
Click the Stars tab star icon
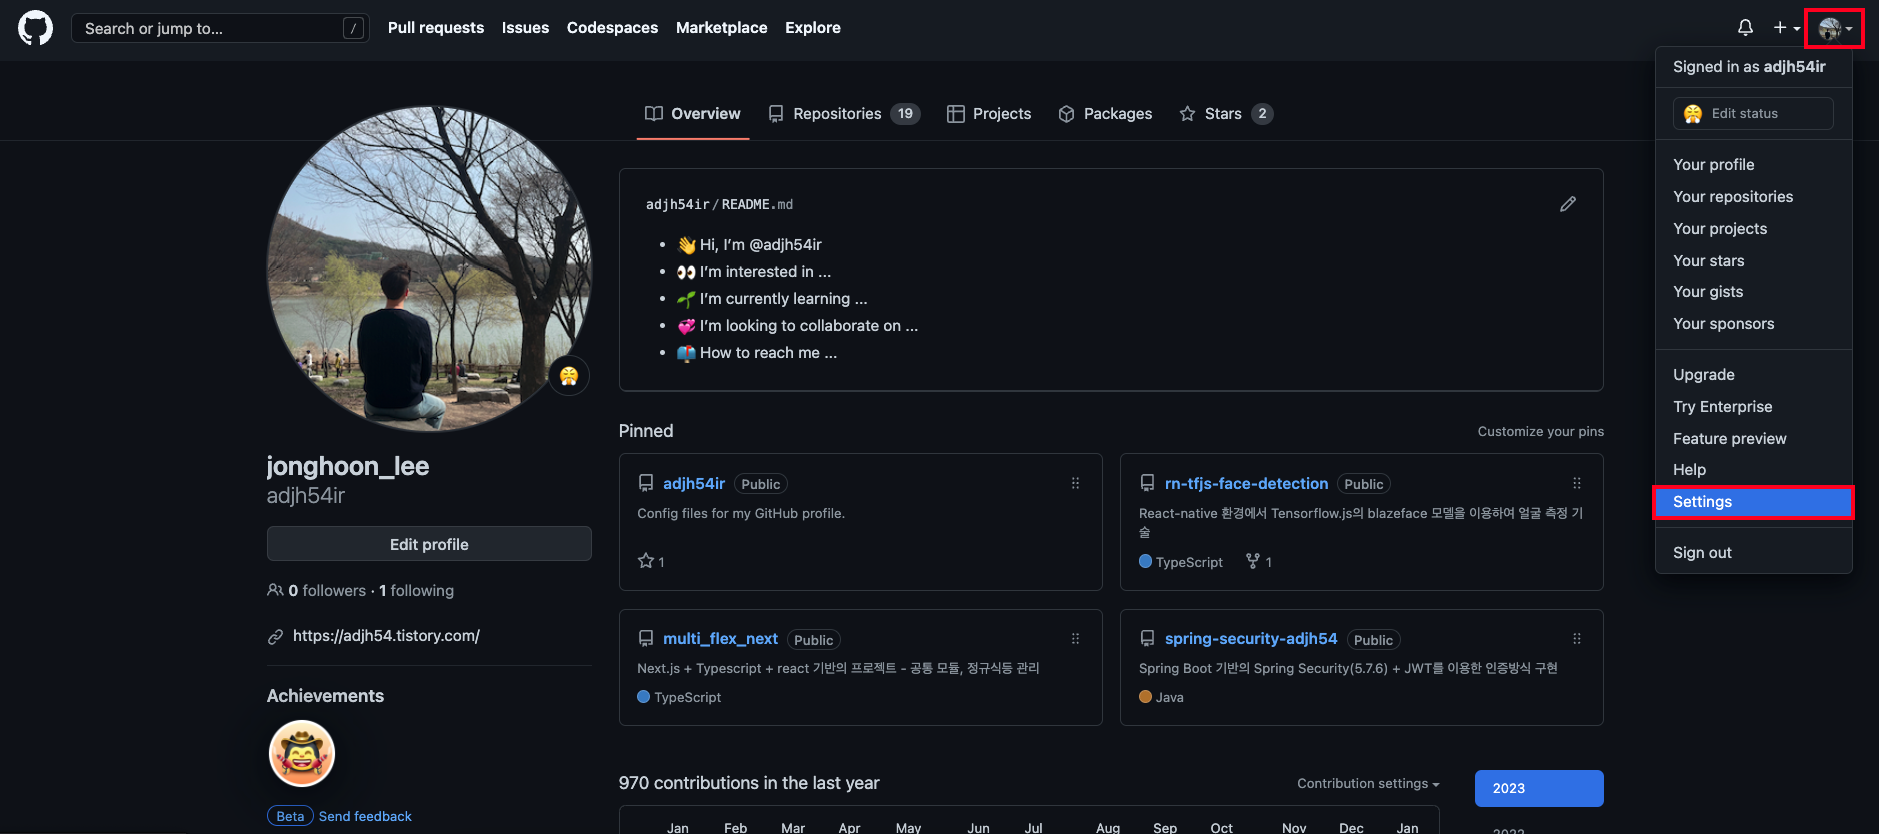coord(1187,114)
